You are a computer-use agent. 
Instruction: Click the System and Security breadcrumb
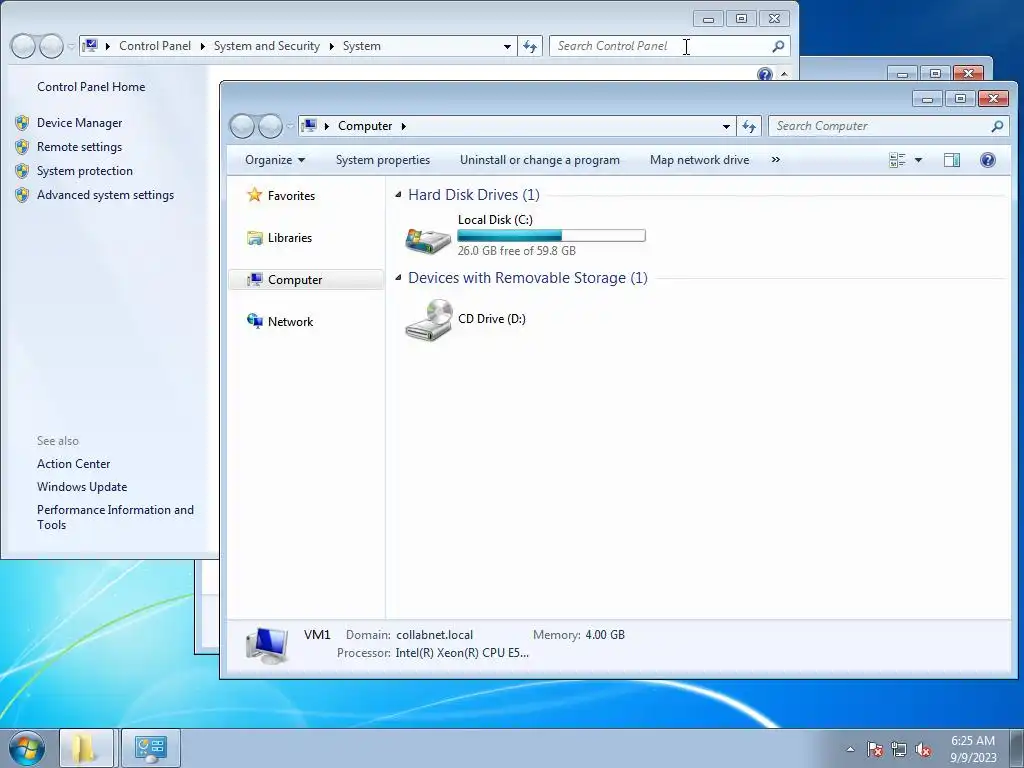(x=266, y=46)
